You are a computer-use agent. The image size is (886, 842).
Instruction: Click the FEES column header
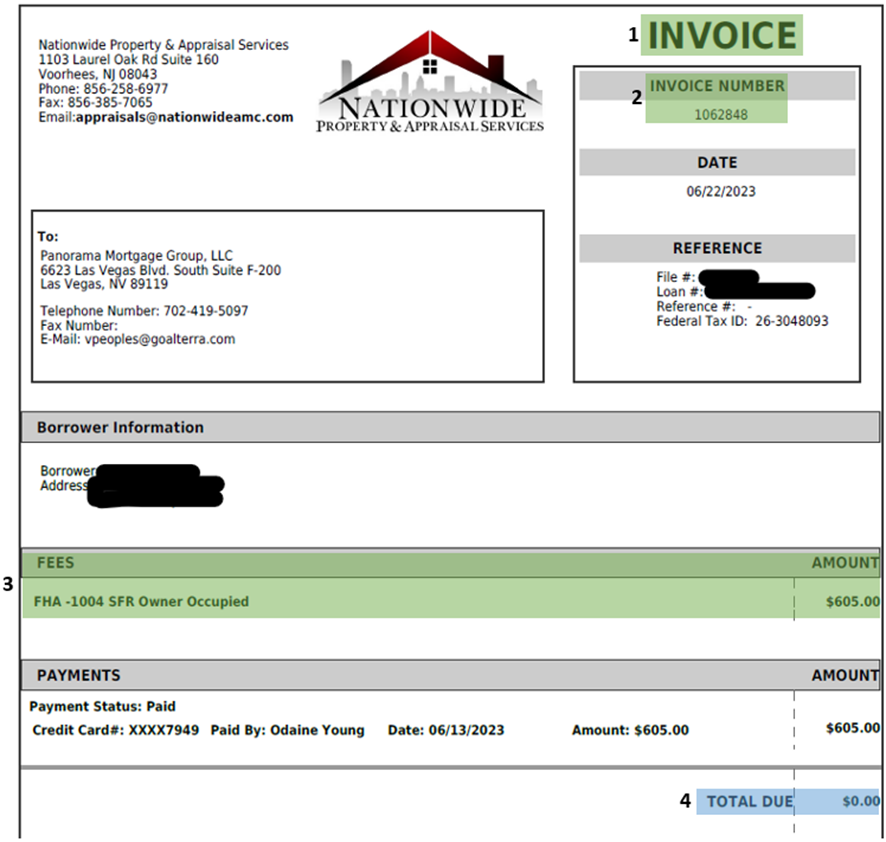[56, 563]
